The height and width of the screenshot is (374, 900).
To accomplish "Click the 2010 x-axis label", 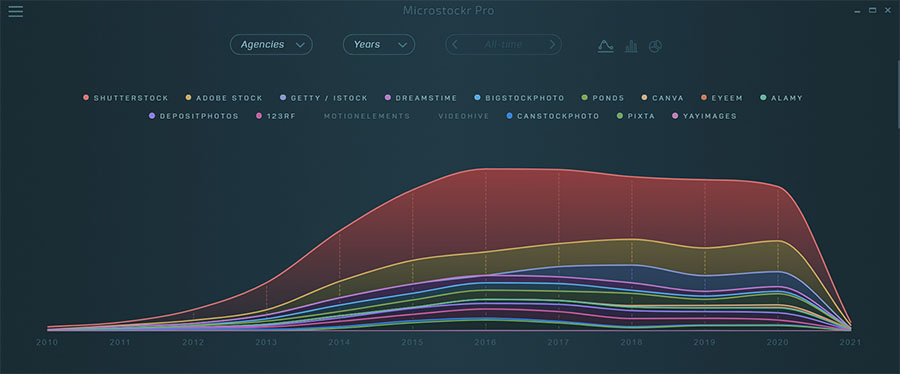I will click(47, 342).
